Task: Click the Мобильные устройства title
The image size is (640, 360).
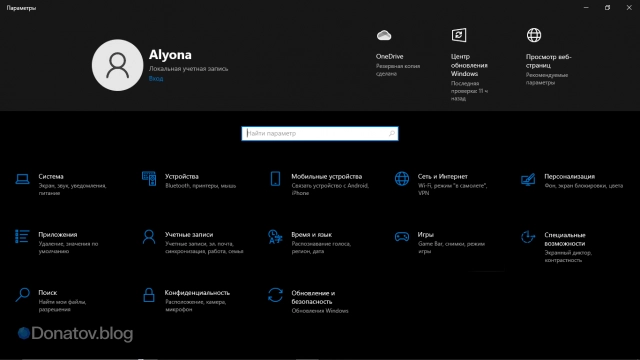Action: tap(327, 176)
